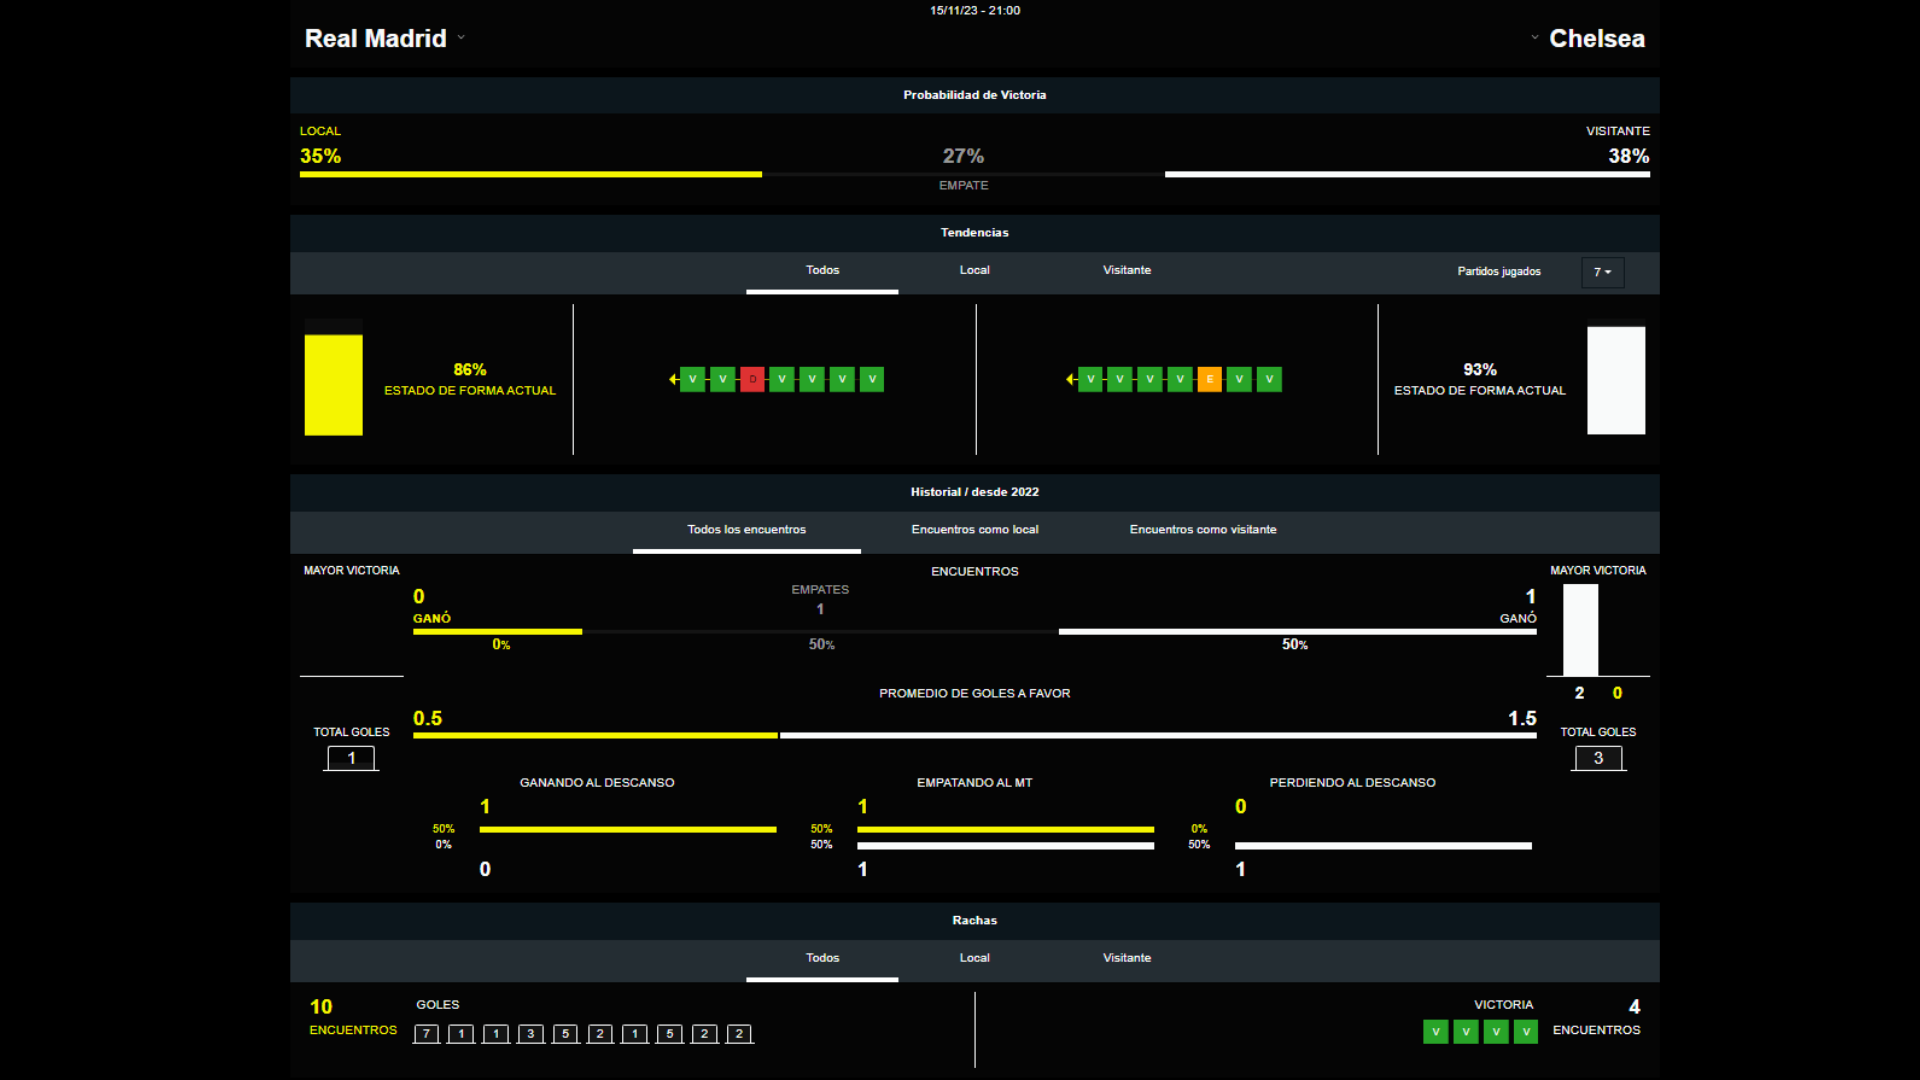This screenshot has height=1080, width=1920.
Task: Click yellow arrow left of Real Madrid's form
Action: (673, 379)
